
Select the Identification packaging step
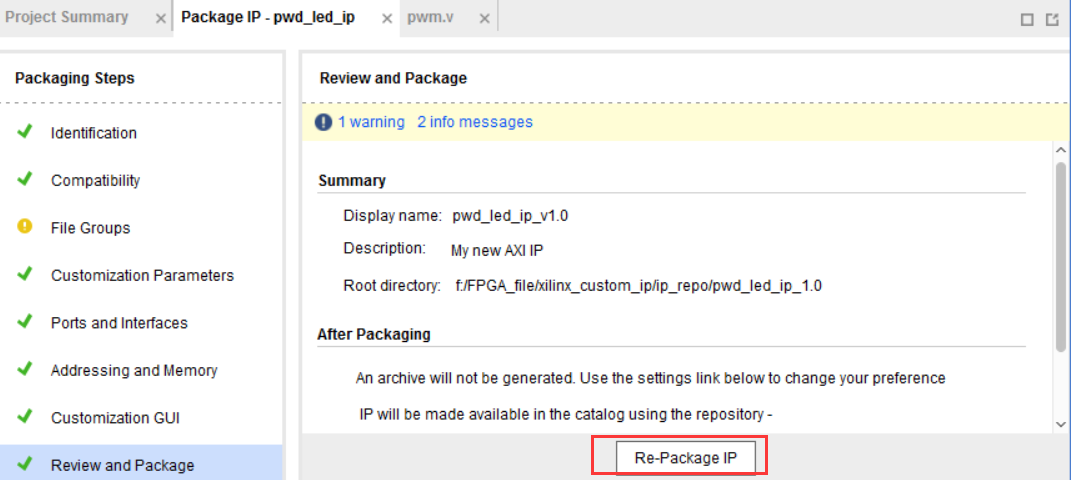coord(94,133)
